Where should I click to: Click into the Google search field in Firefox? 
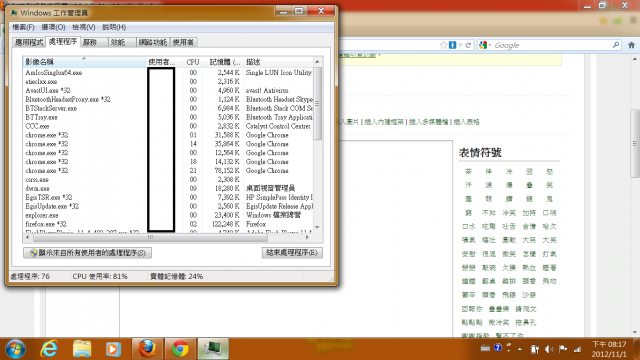point(552,45)
